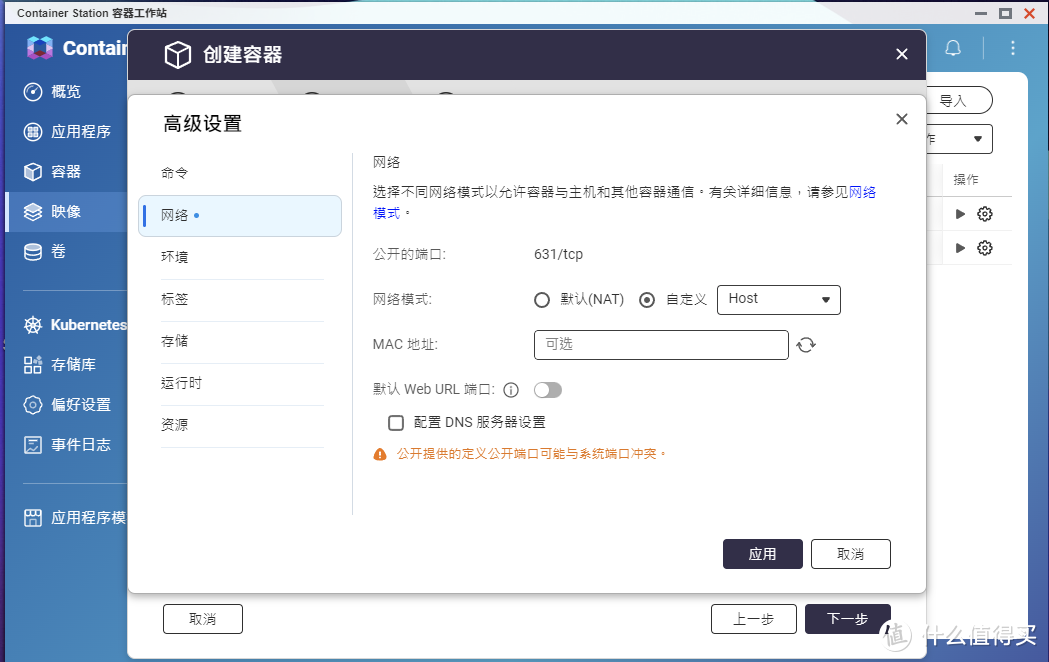
Task: Click the 应用 (Apply) button
Action: 763,553
